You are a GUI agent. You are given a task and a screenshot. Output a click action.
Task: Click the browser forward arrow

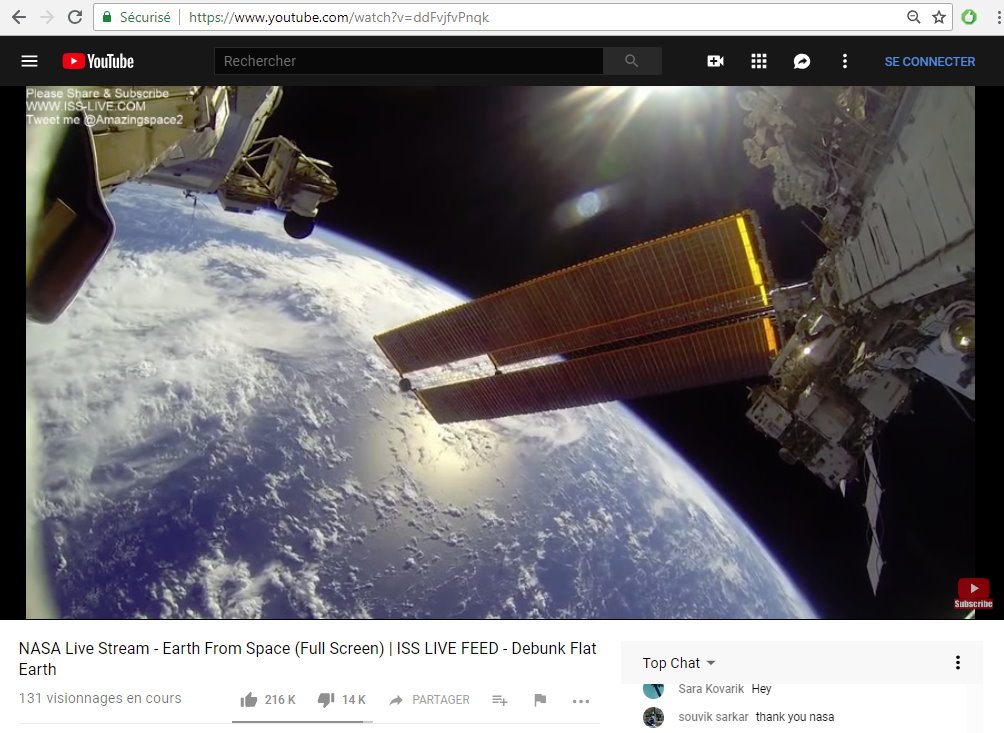coord(47,17)
